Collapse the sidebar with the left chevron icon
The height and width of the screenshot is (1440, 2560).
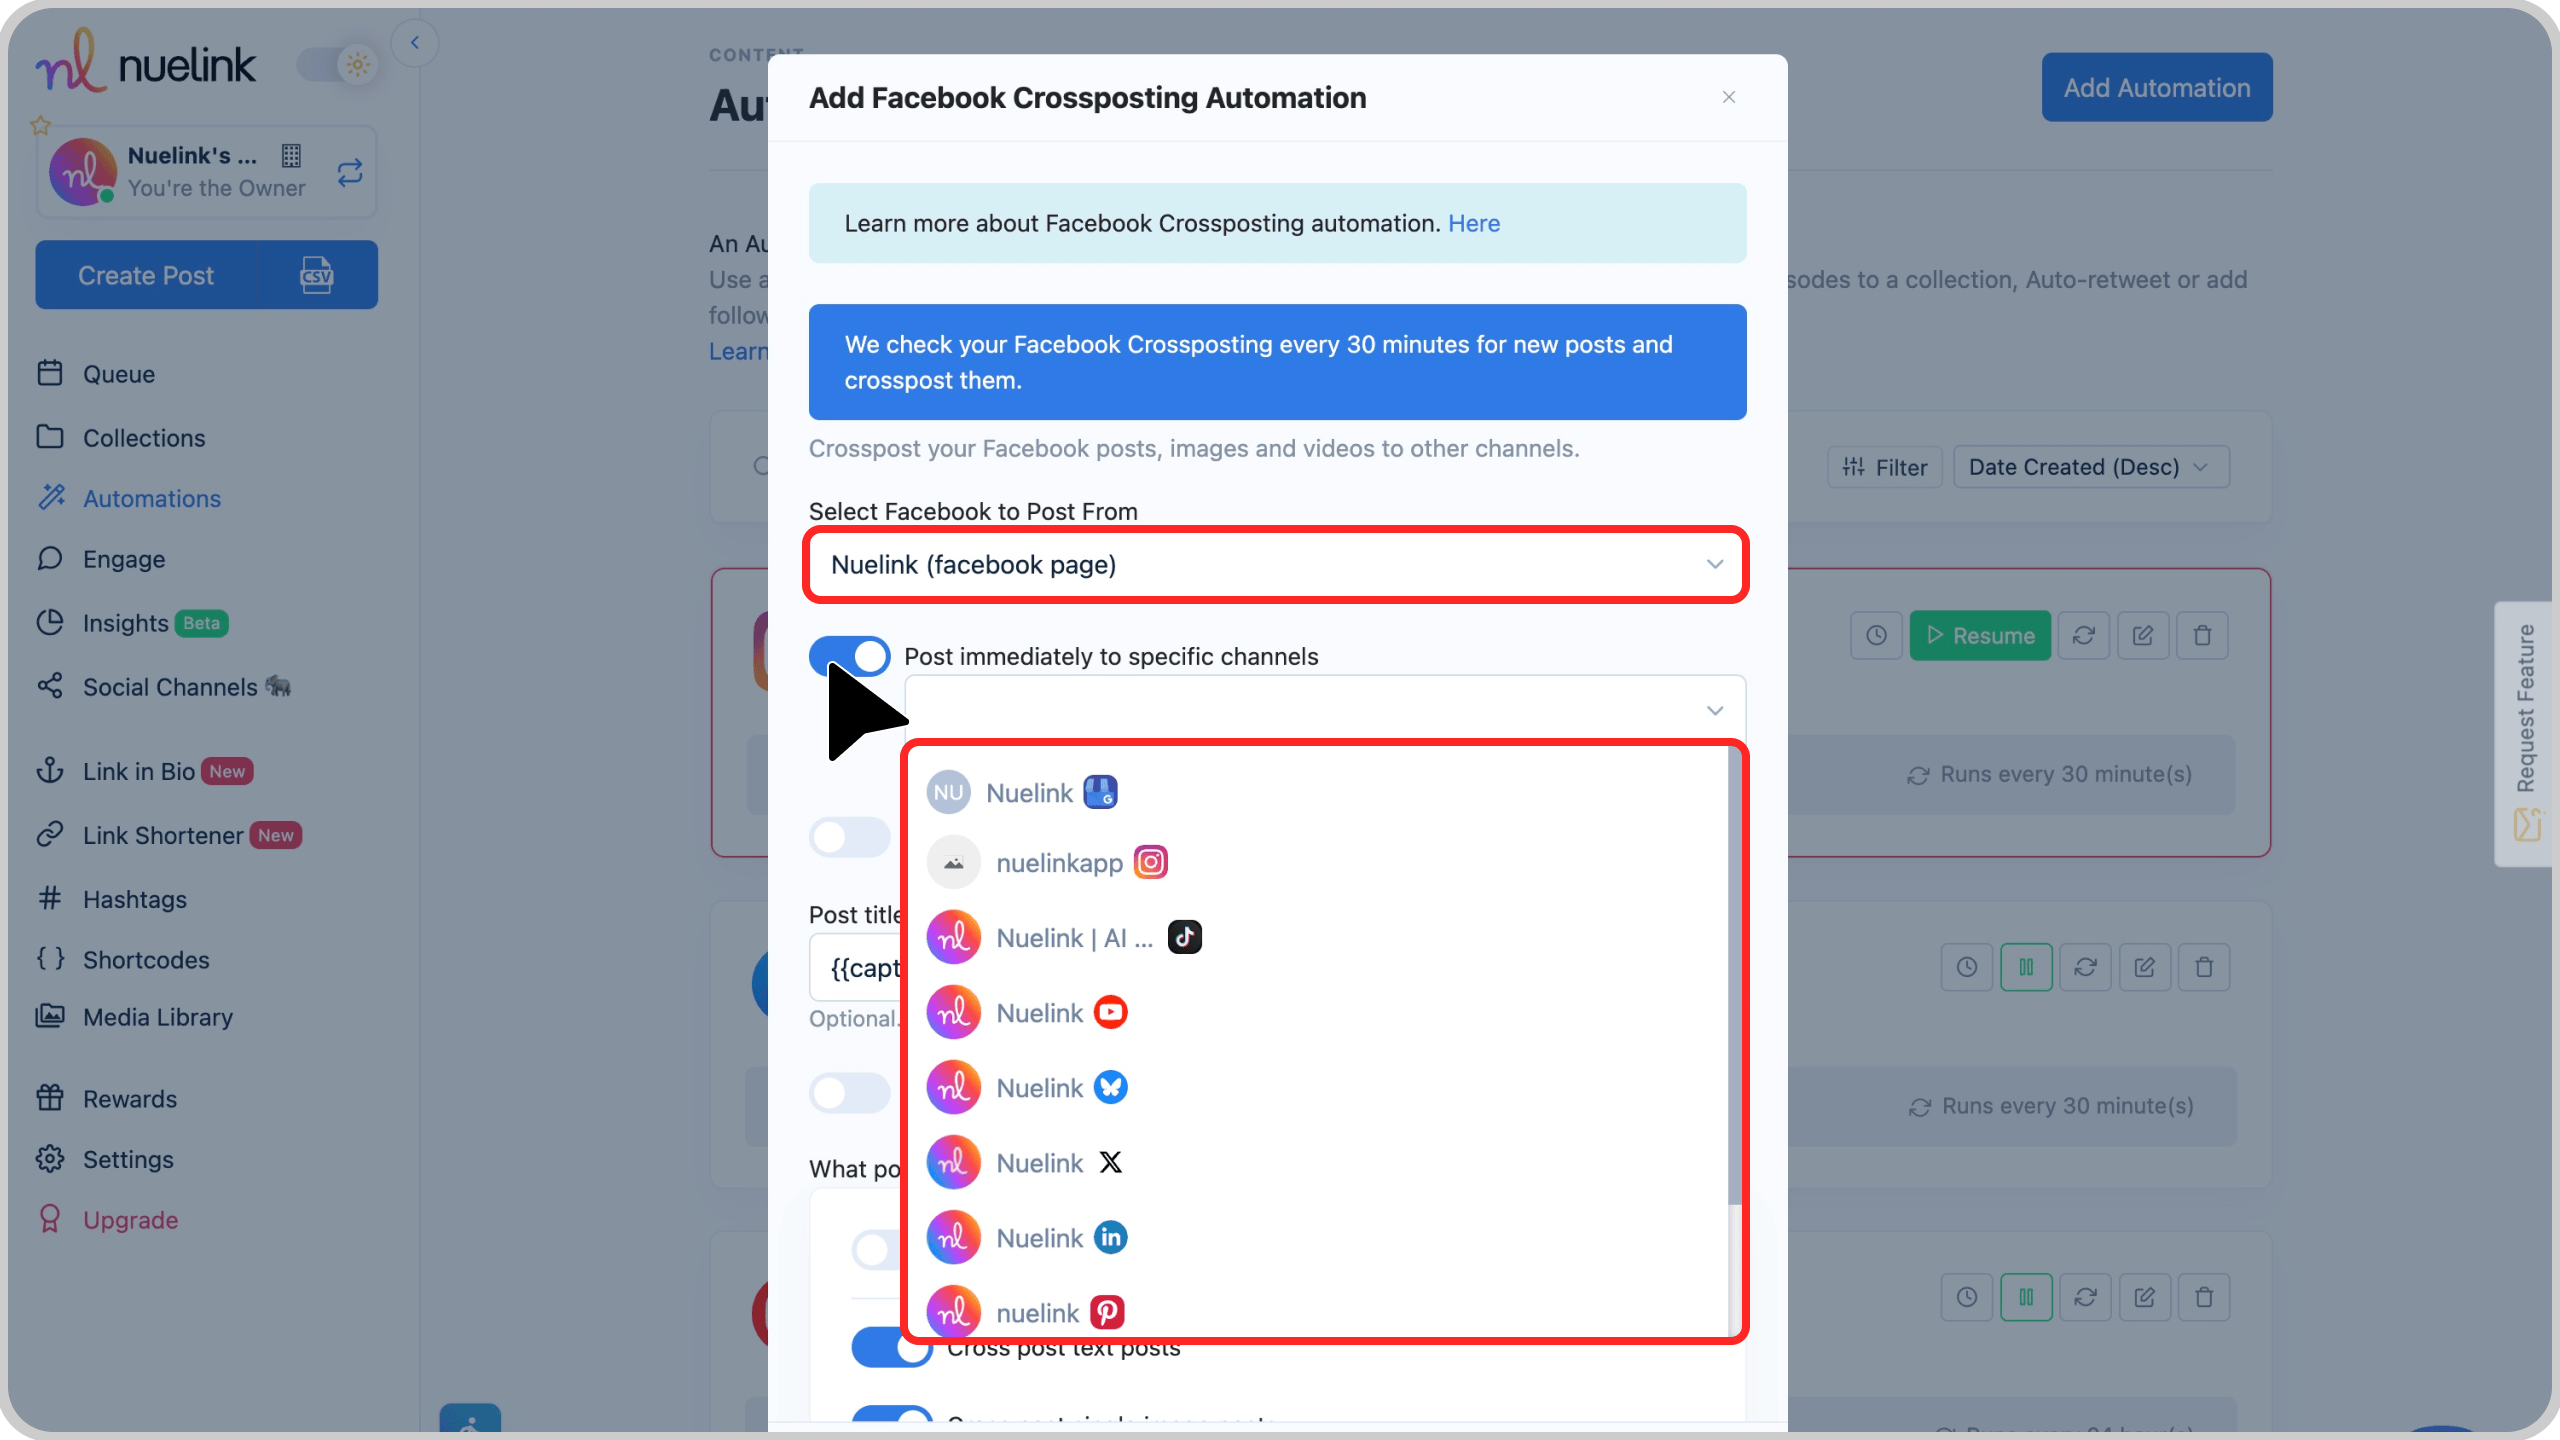[414, 42]
